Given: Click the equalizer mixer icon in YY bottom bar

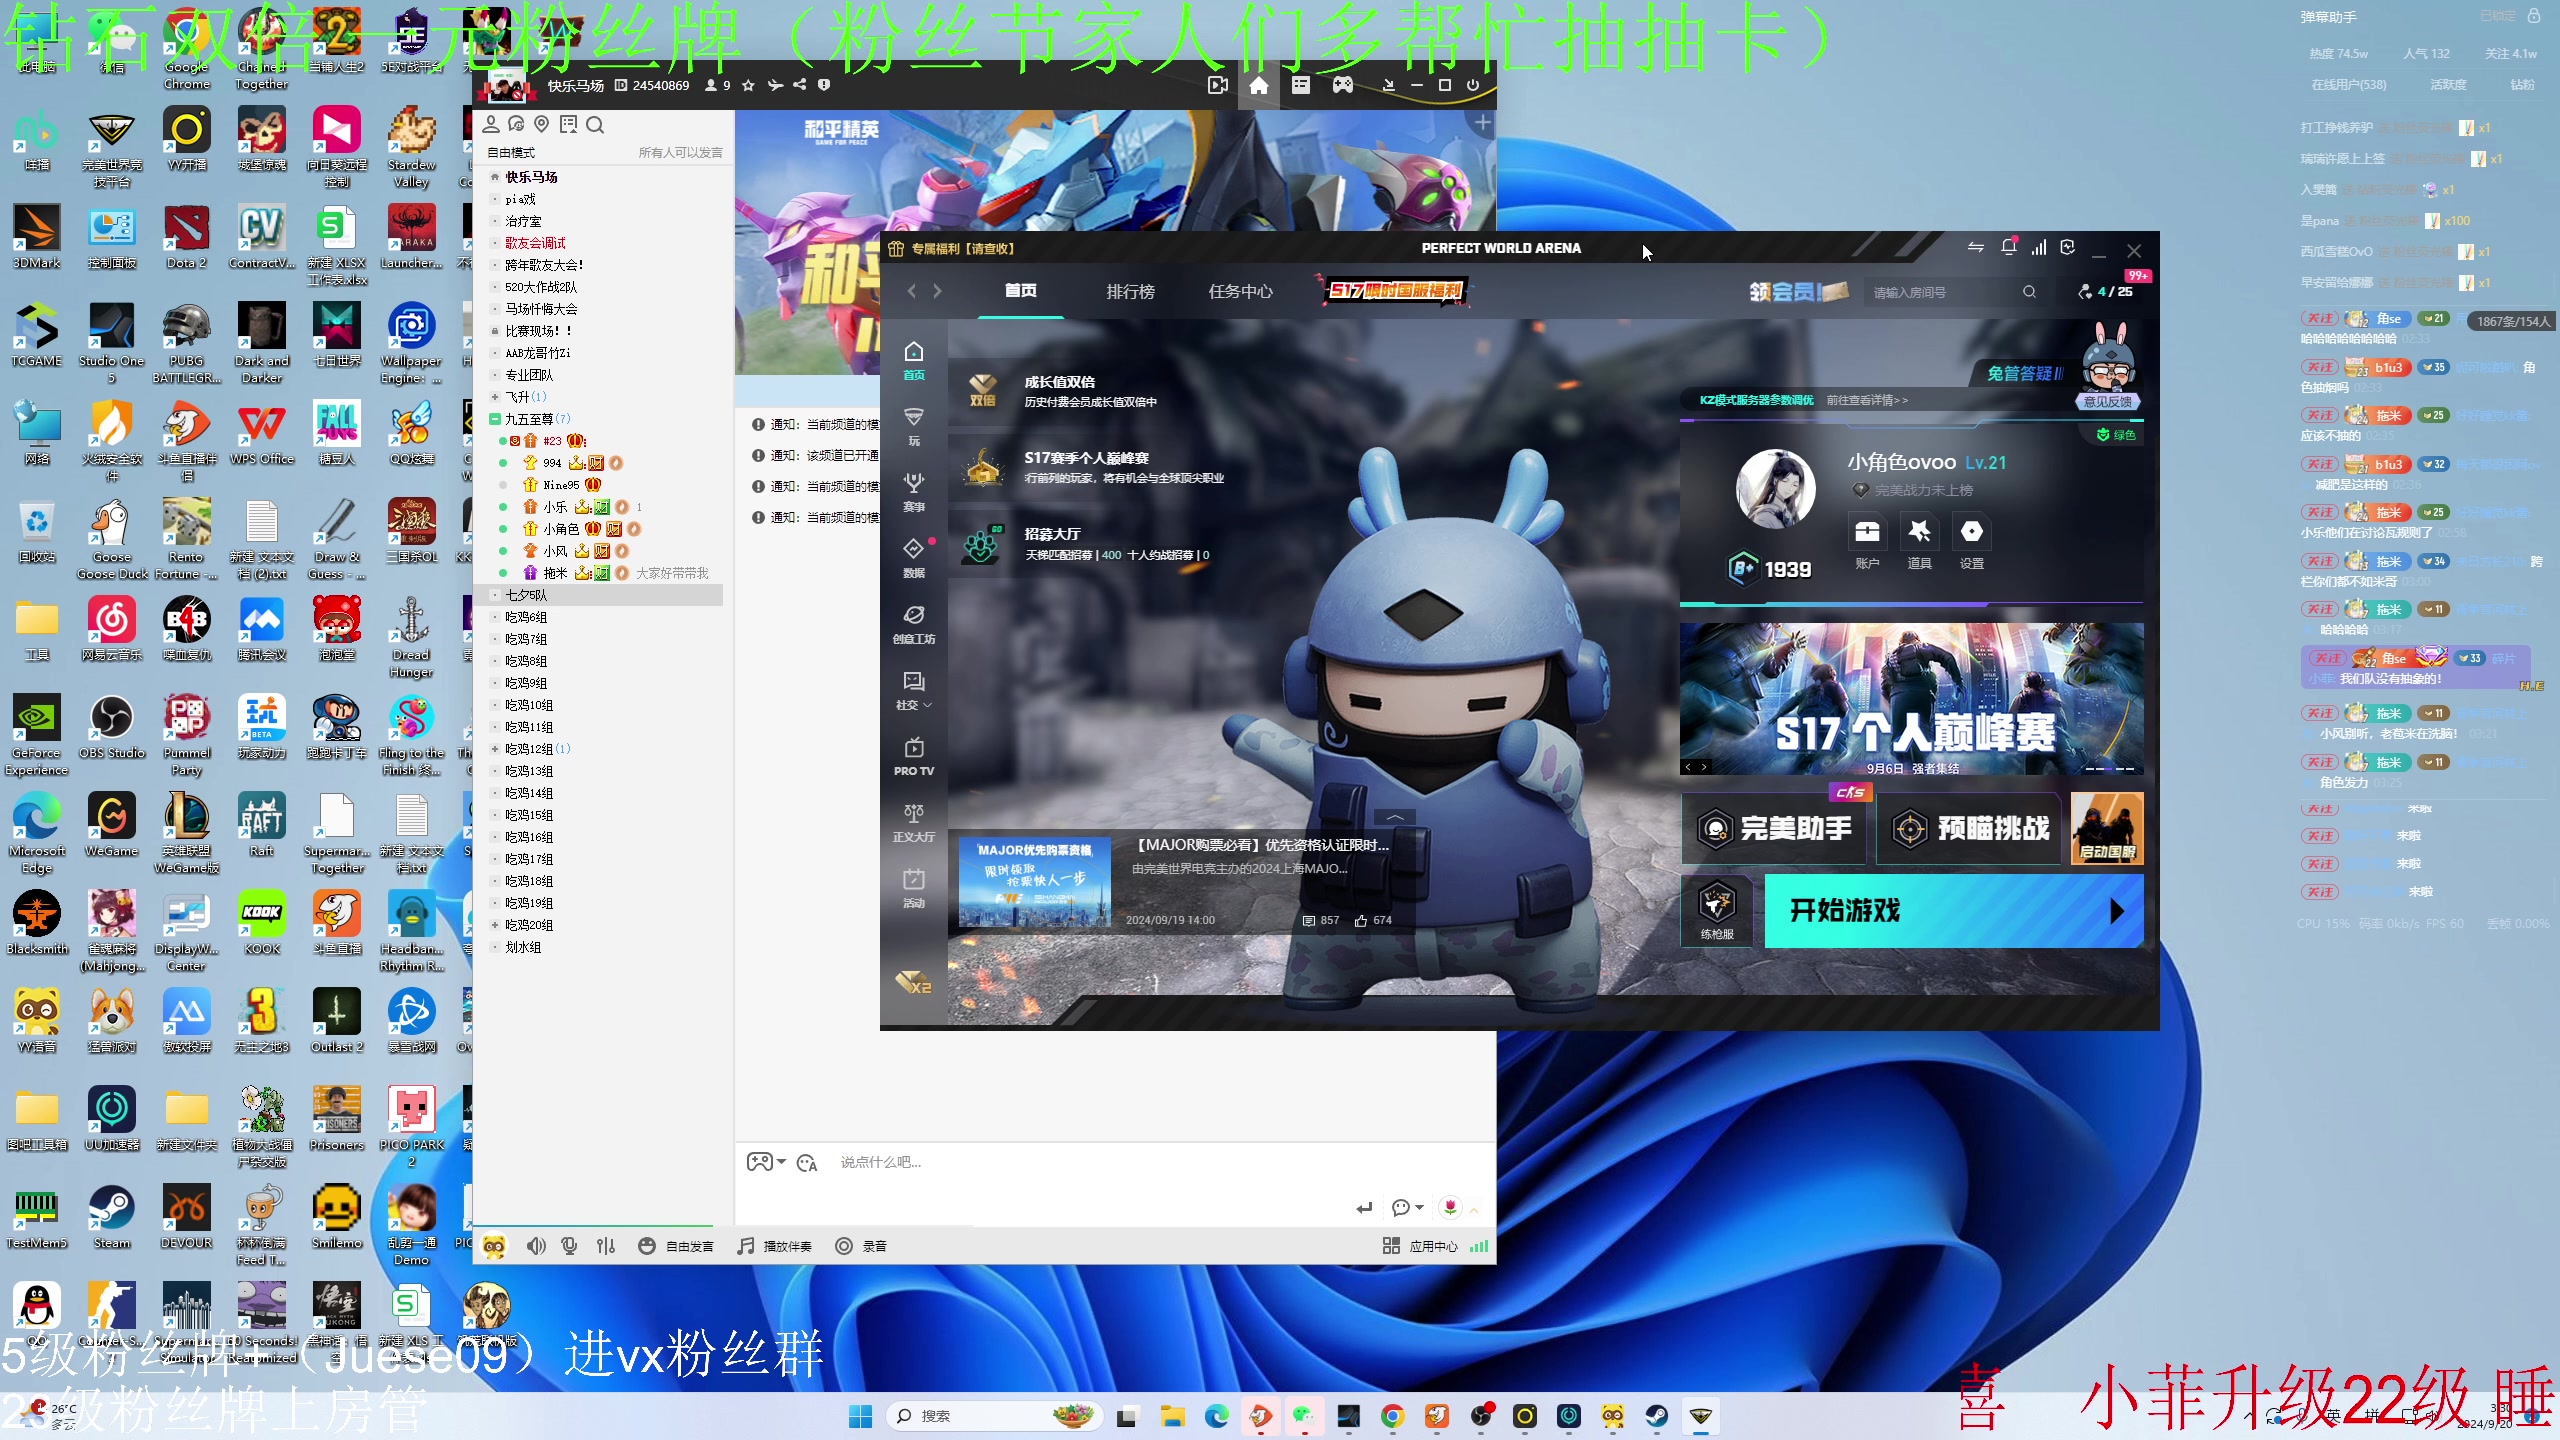Looking at the screenshot, I should pos(606,1246).
